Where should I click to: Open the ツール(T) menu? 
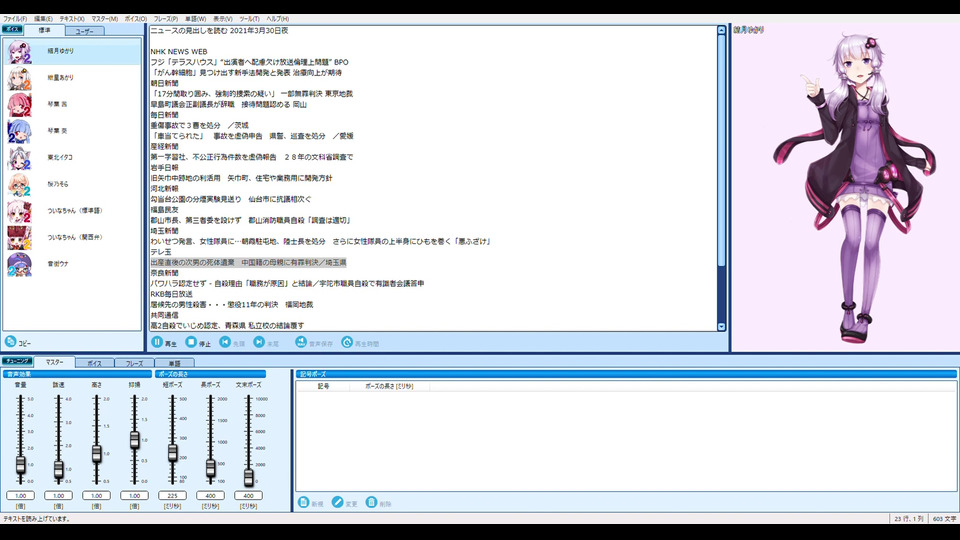[x=249, y=19]
